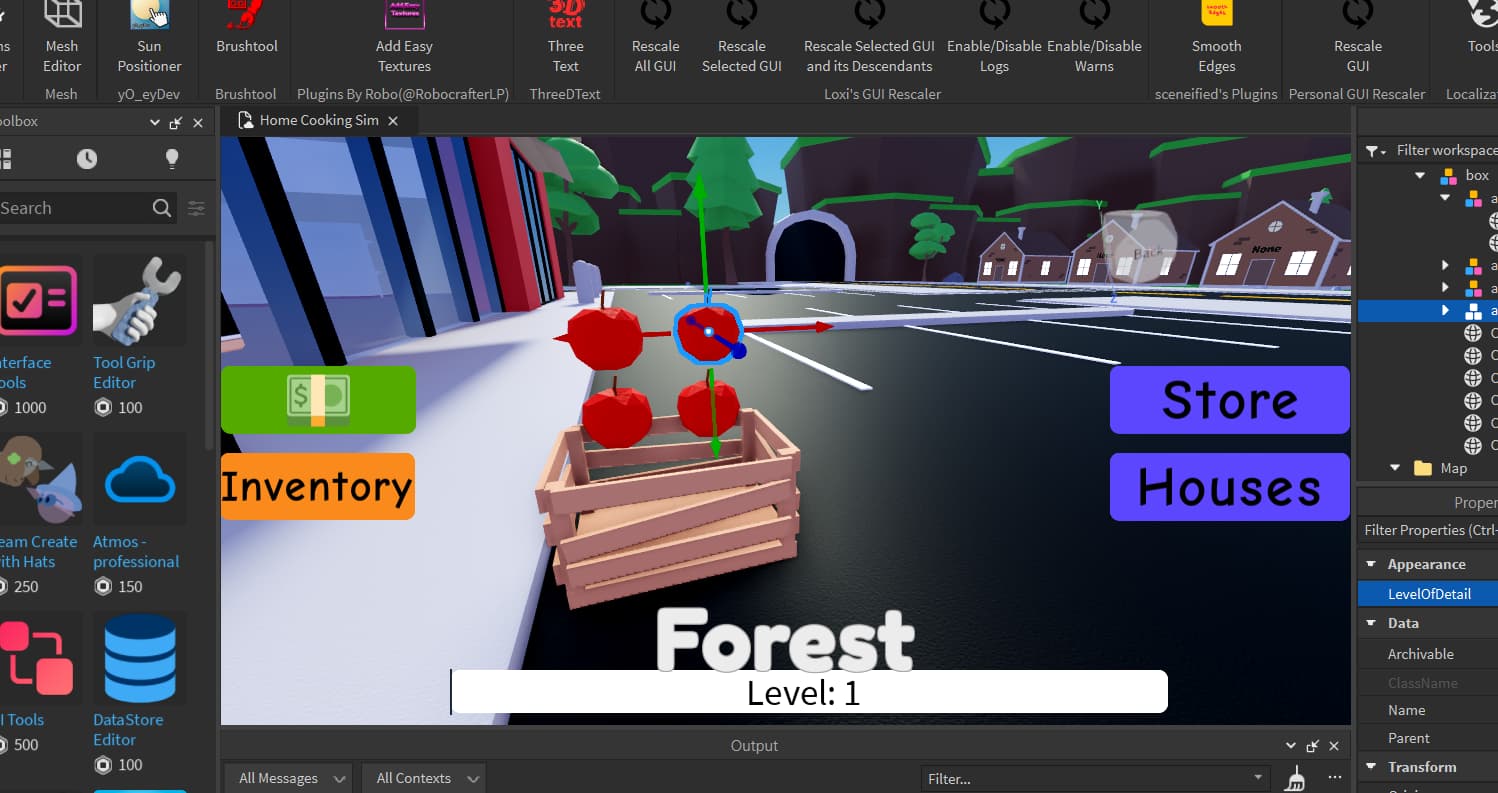The width and height of the screenshot is (1498, 793).
Task: Select the Brushtool plugin
Action: (243, 35)
